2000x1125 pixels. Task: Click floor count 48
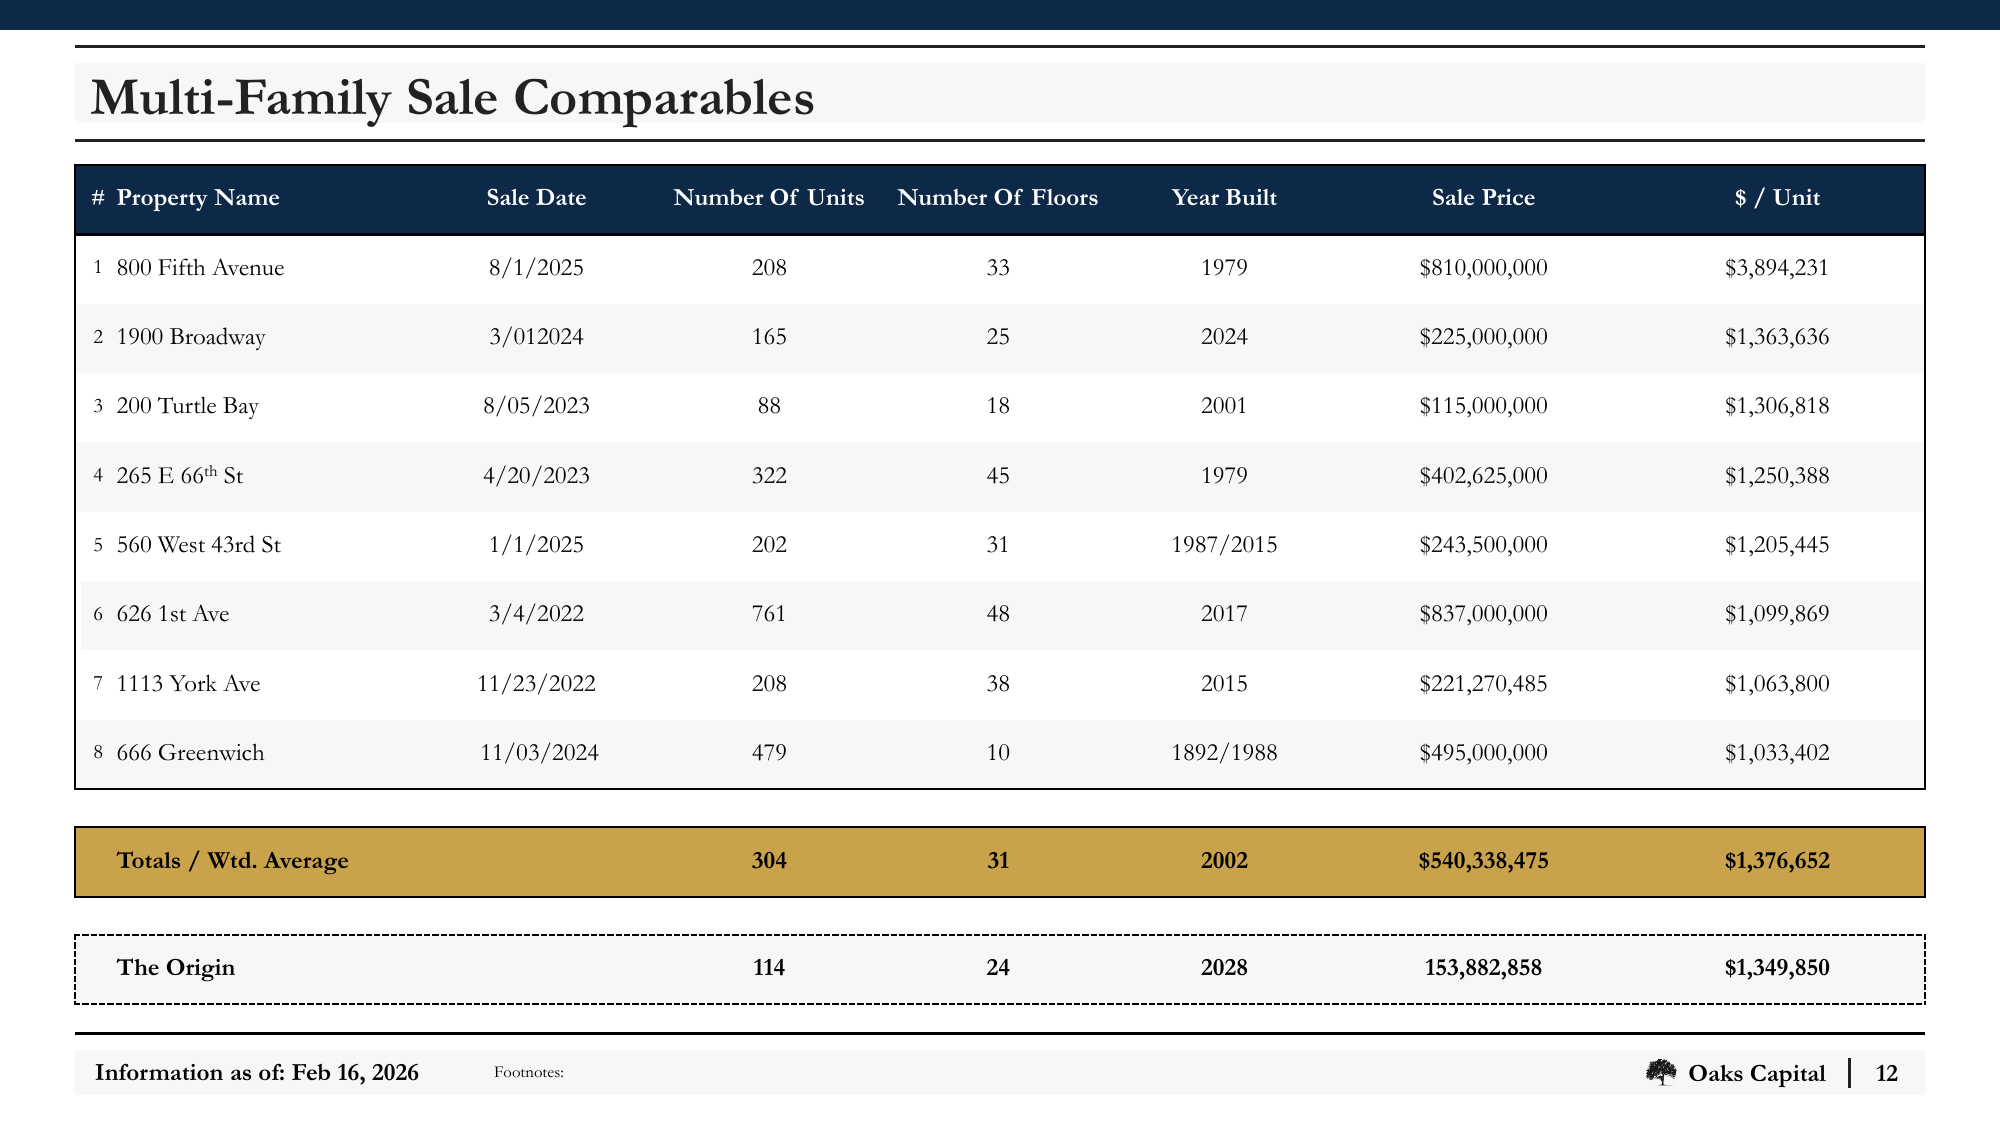998,614
